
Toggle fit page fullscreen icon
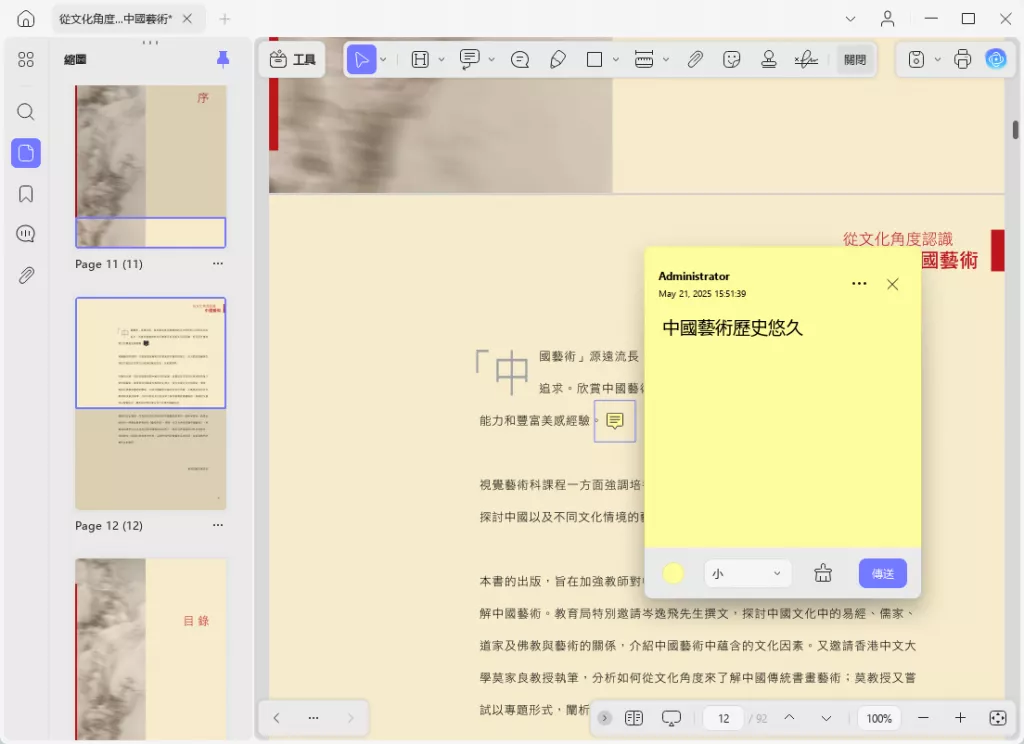[x=998, y=718]
